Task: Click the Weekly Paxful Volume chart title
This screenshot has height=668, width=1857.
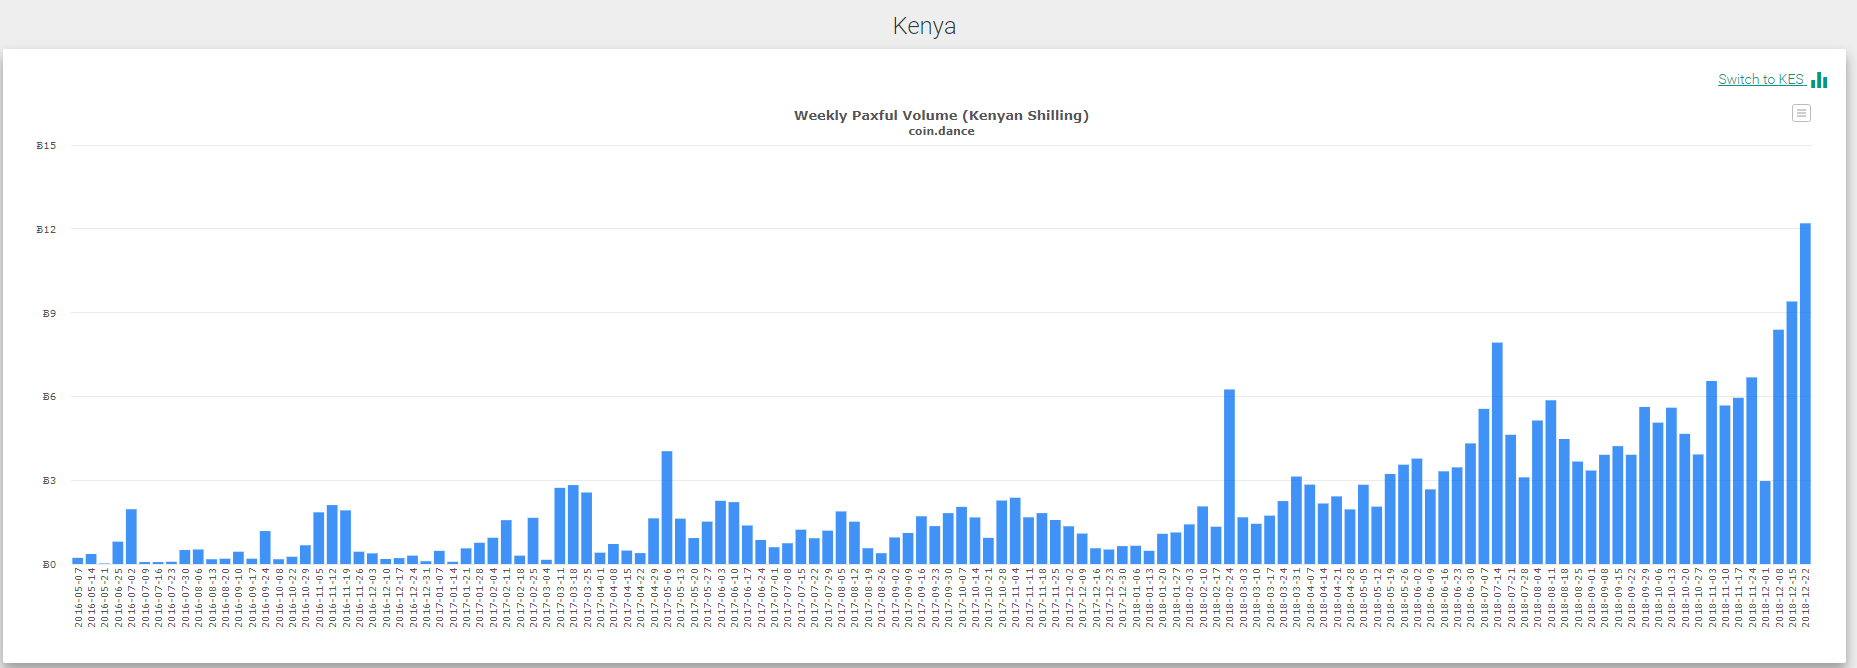Action: coord(941,115)
